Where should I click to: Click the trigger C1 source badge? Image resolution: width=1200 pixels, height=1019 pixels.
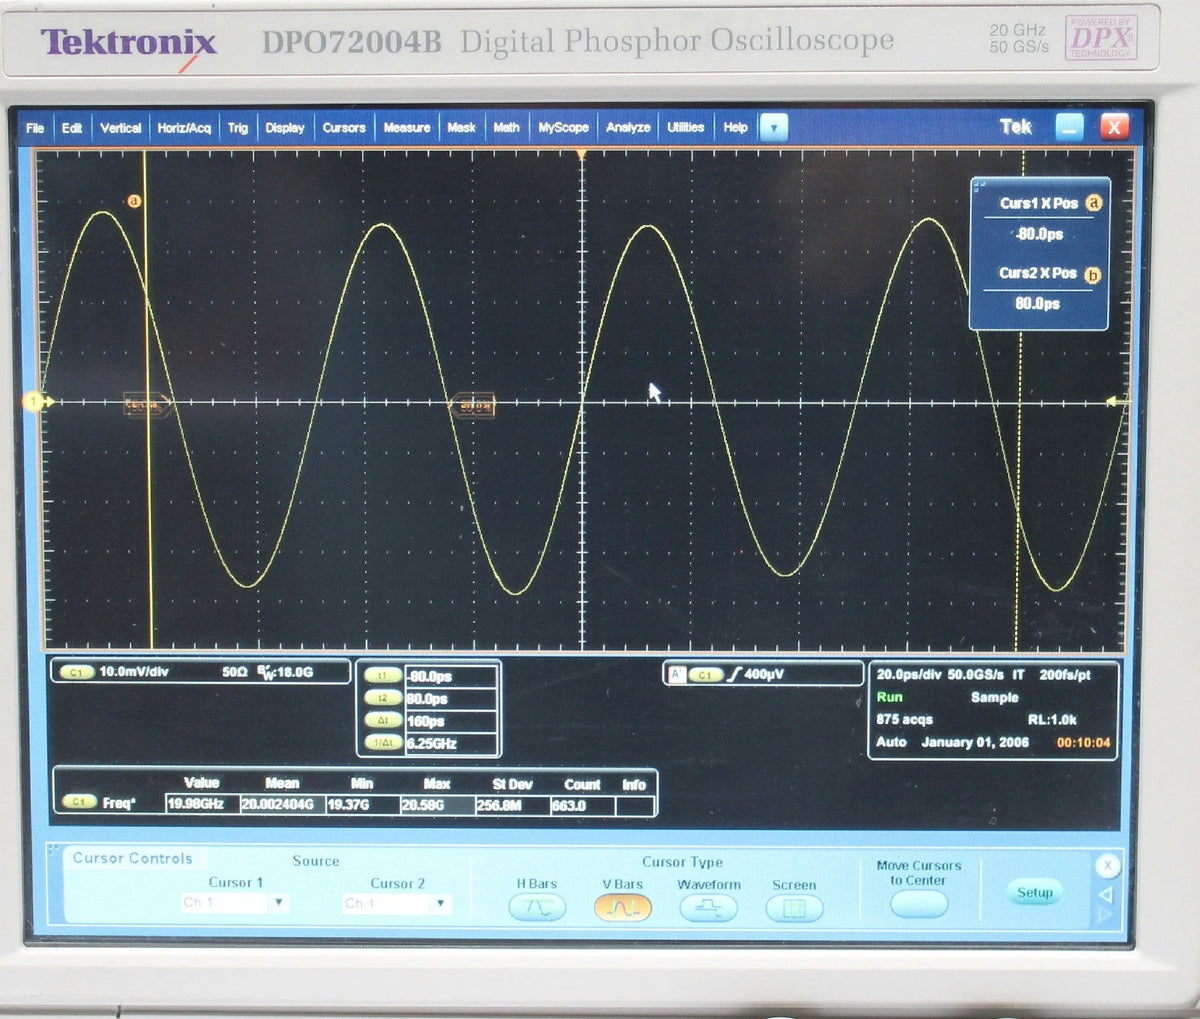click(x=706, y=675)
